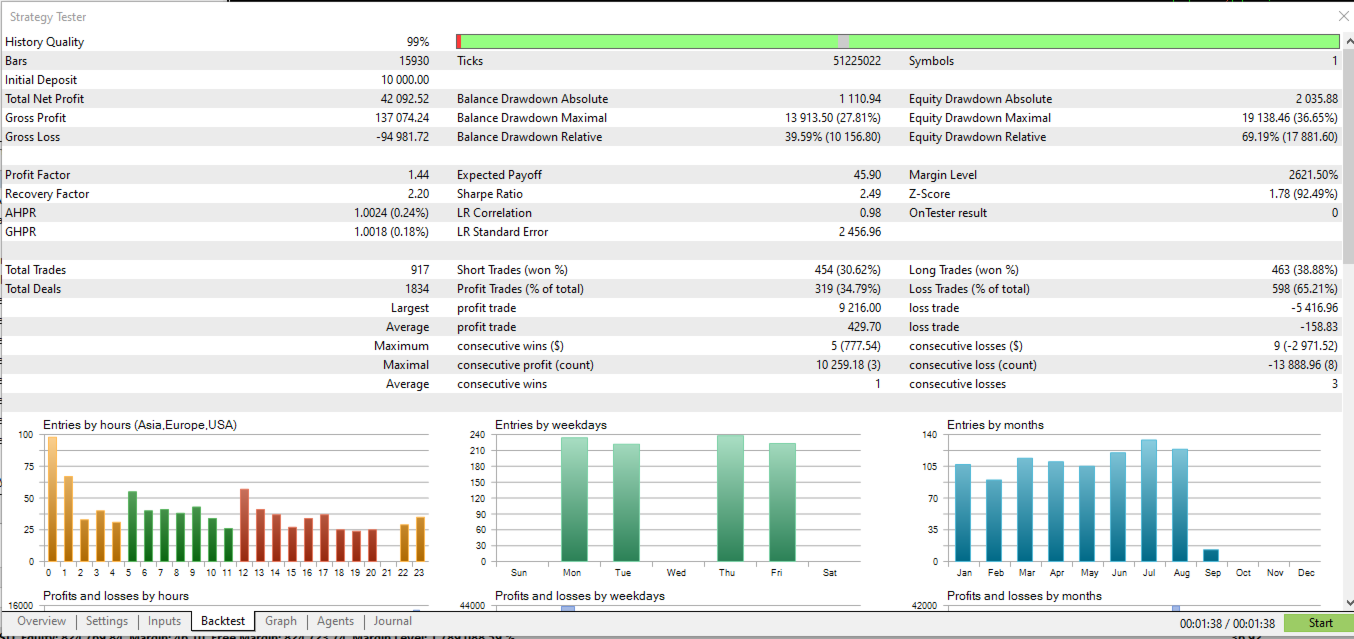Click the hour 12 bar in Entries by hours
Image resolution: width=1354 pixels, height=639 pixels.
click(244, 525)
